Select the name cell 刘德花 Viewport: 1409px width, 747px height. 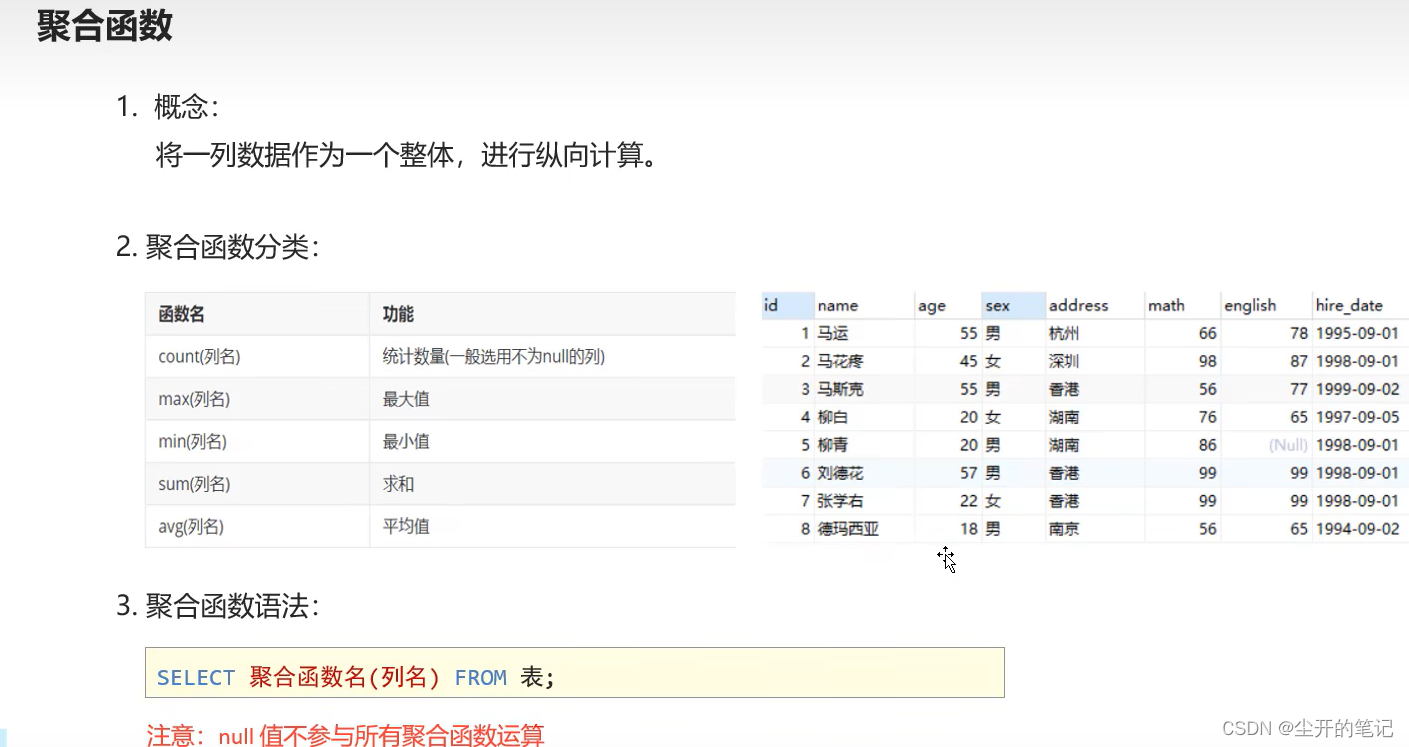pyautogui.click(x=840, y=473)
